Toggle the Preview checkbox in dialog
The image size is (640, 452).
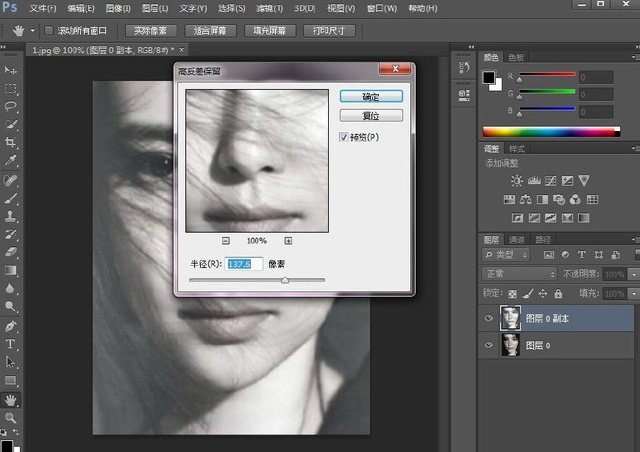[x=343, y=137]
